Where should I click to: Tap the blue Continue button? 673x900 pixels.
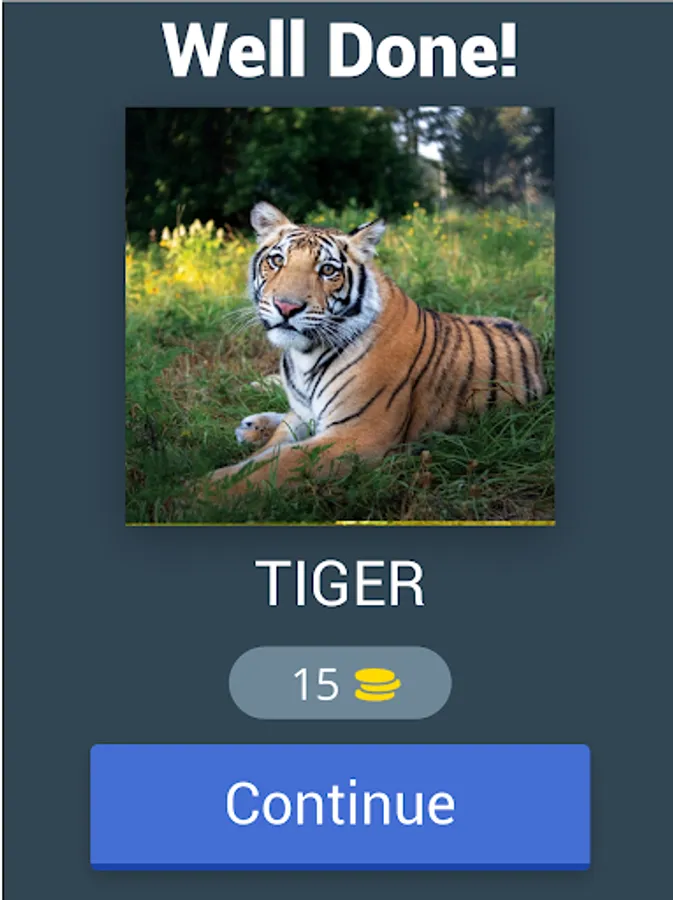(x=340, y=806)
